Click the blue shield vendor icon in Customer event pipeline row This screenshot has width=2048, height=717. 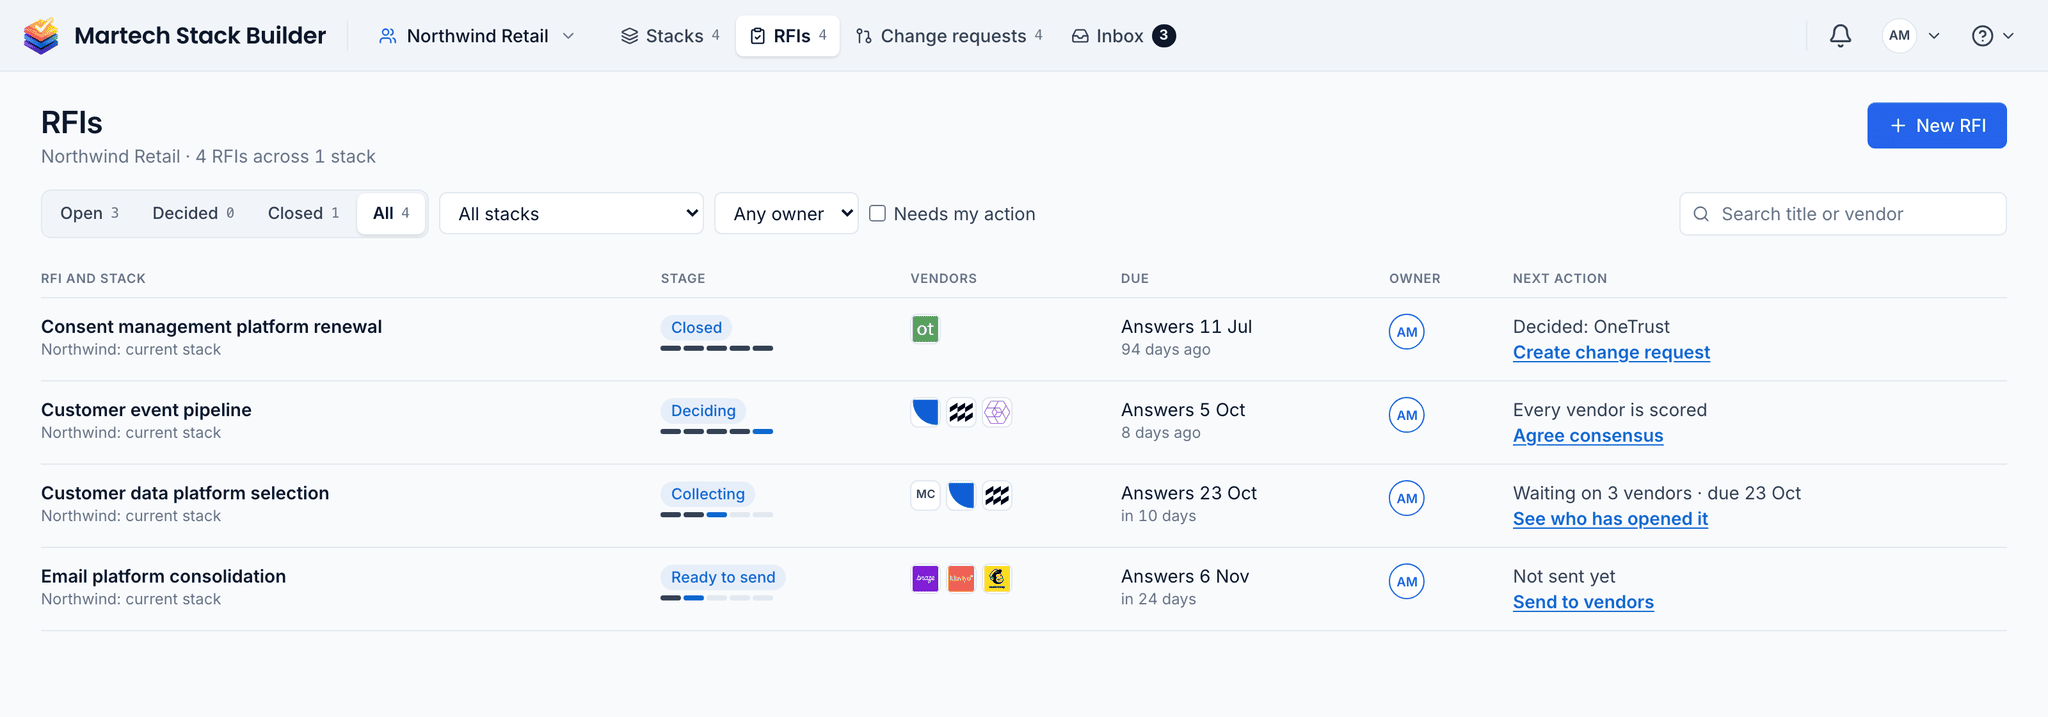click(x=925, y=412)
